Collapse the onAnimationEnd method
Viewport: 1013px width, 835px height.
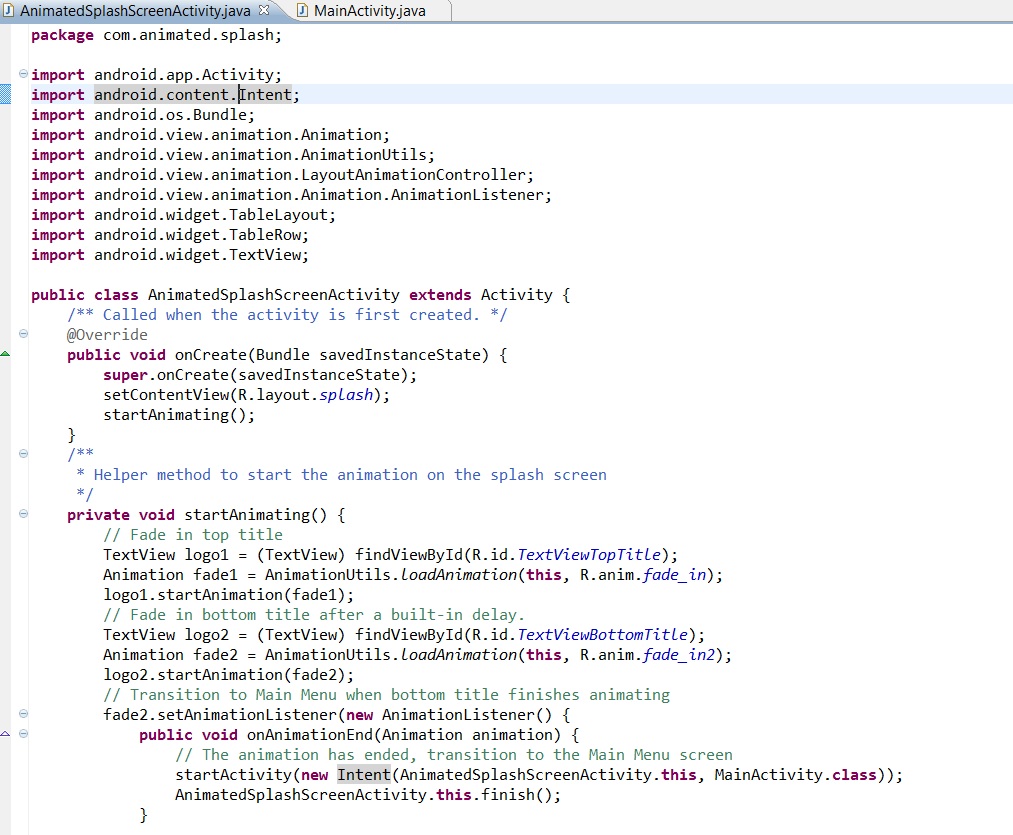[x=22, y=733]
